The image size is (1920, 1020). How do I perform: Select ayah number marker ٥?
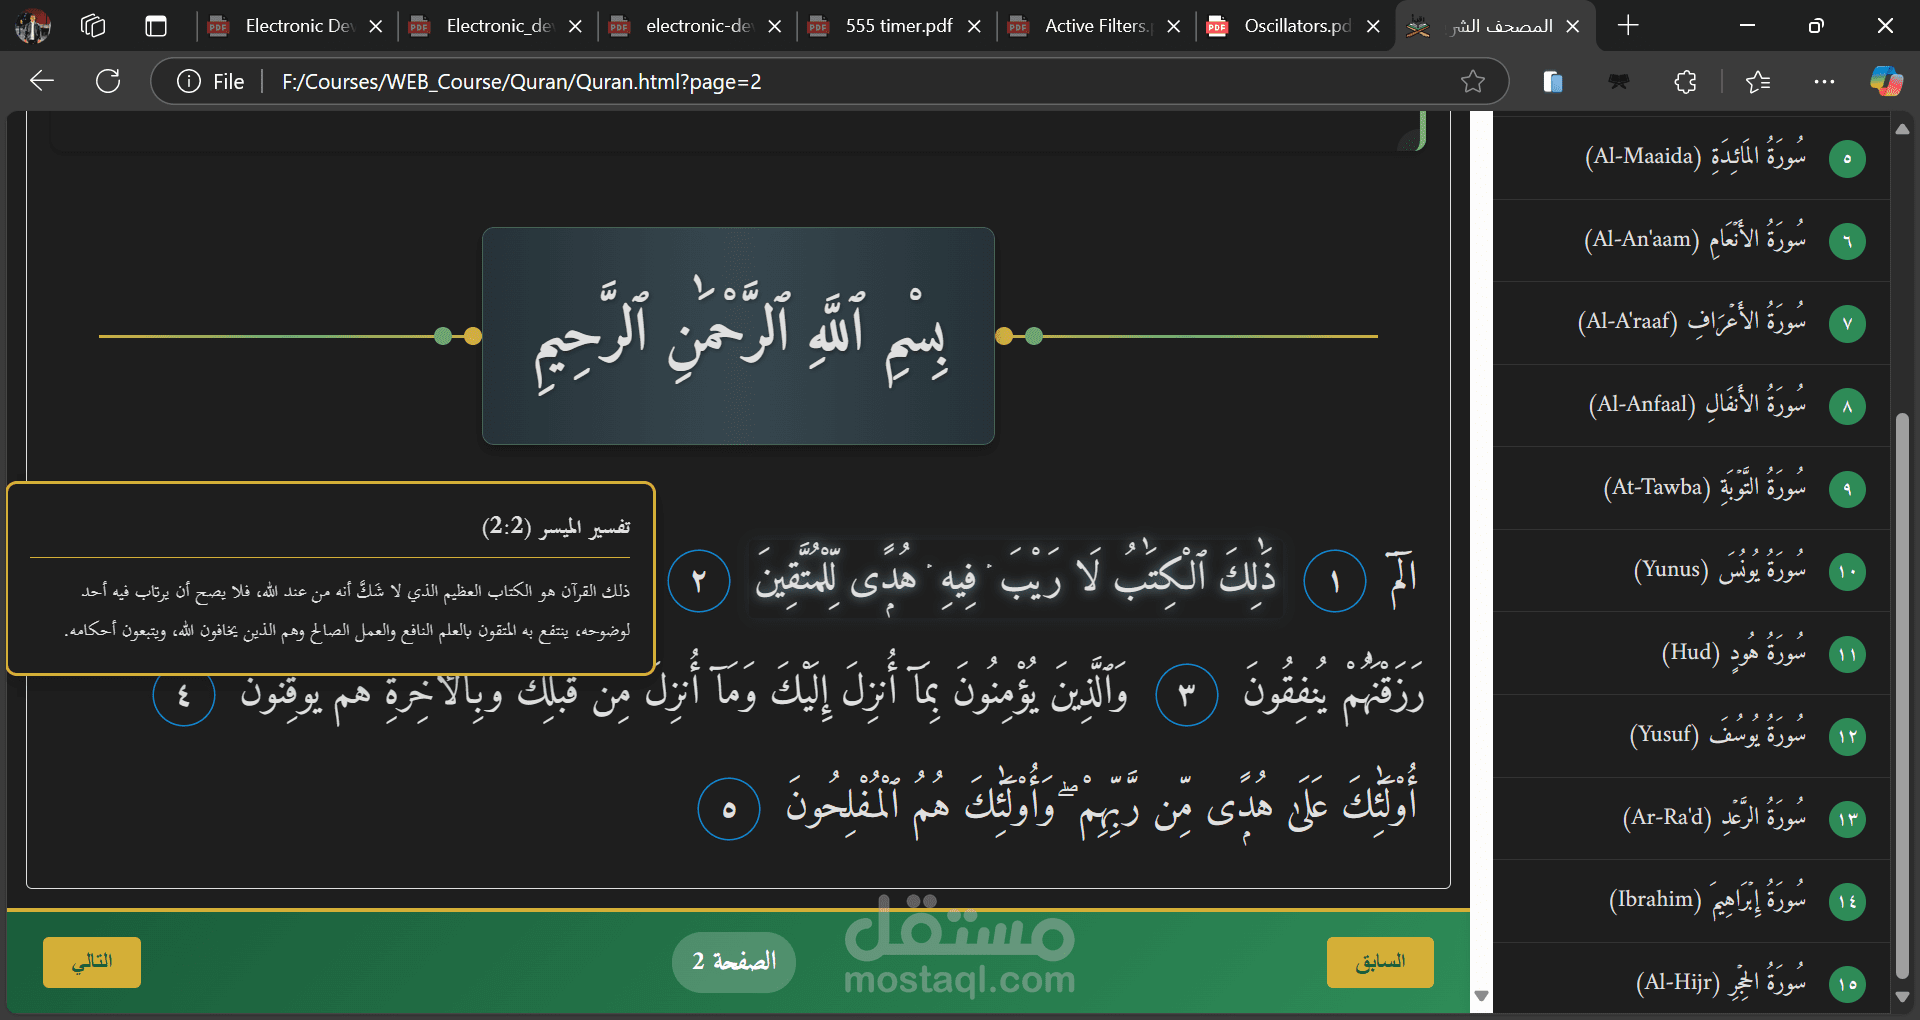[x=729, y=809]
